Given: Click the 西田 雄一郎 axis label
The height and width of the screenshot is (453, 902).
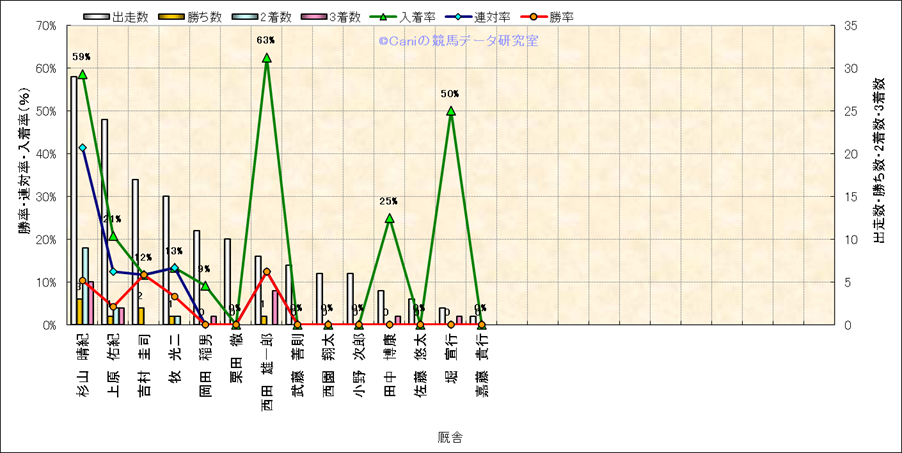Looking at the screenshot, I should click(x=267, y=370).
